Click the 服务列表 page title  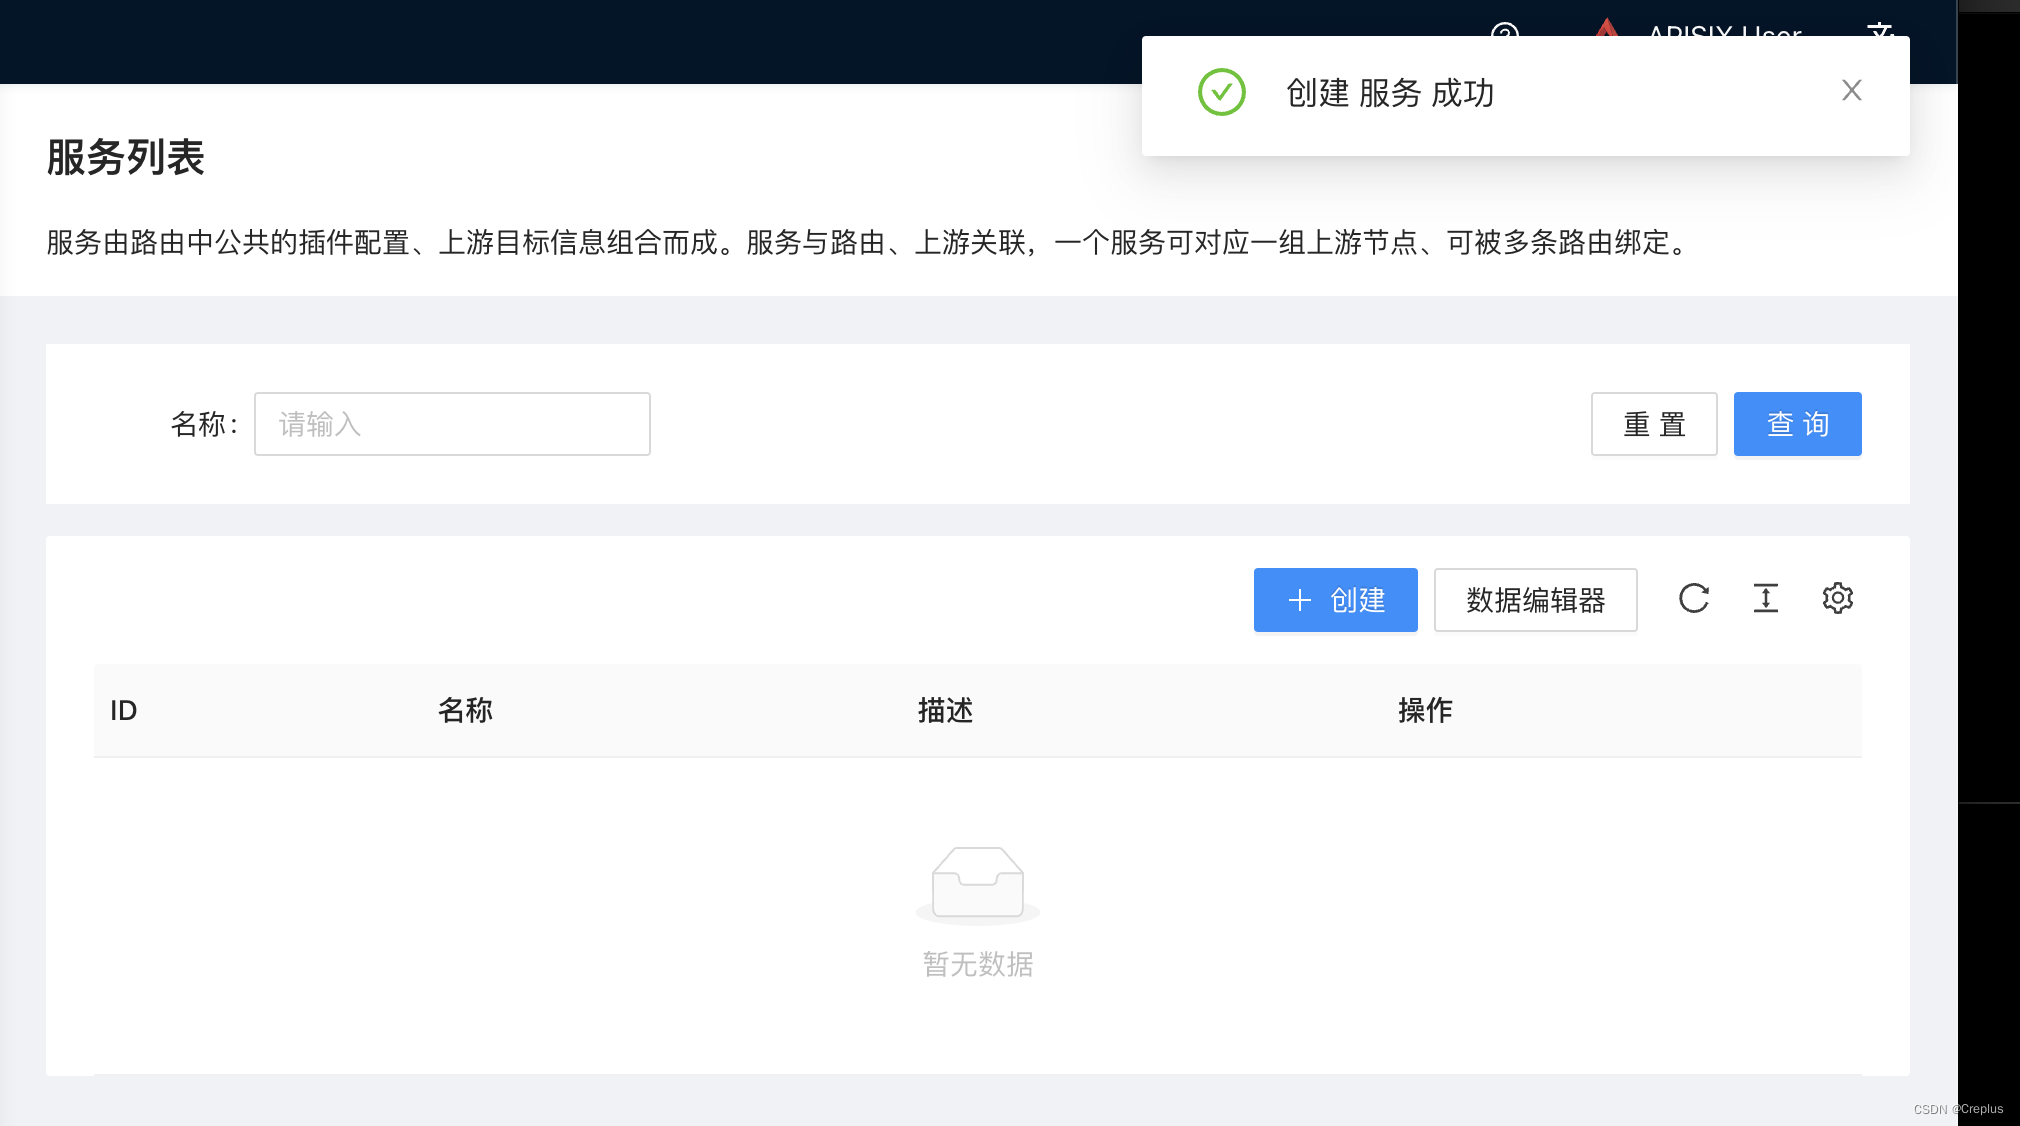tap(126, 158)
